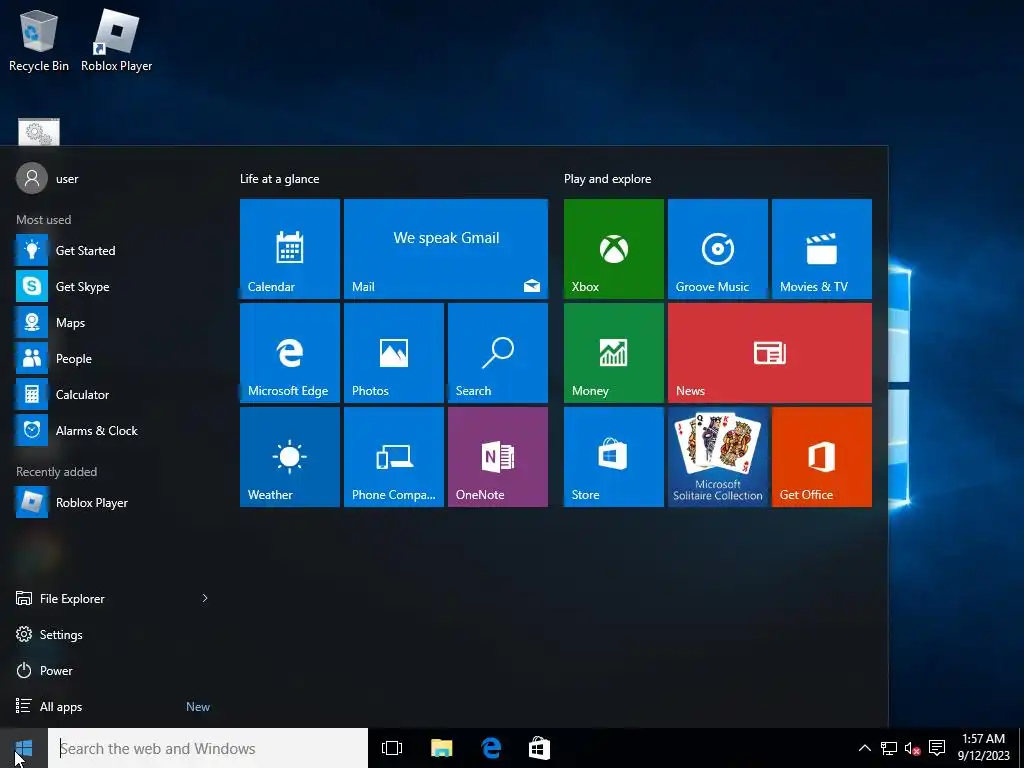Open the News tile
The height and width of the screenshot is (768, 1024).
coord(769,353)
